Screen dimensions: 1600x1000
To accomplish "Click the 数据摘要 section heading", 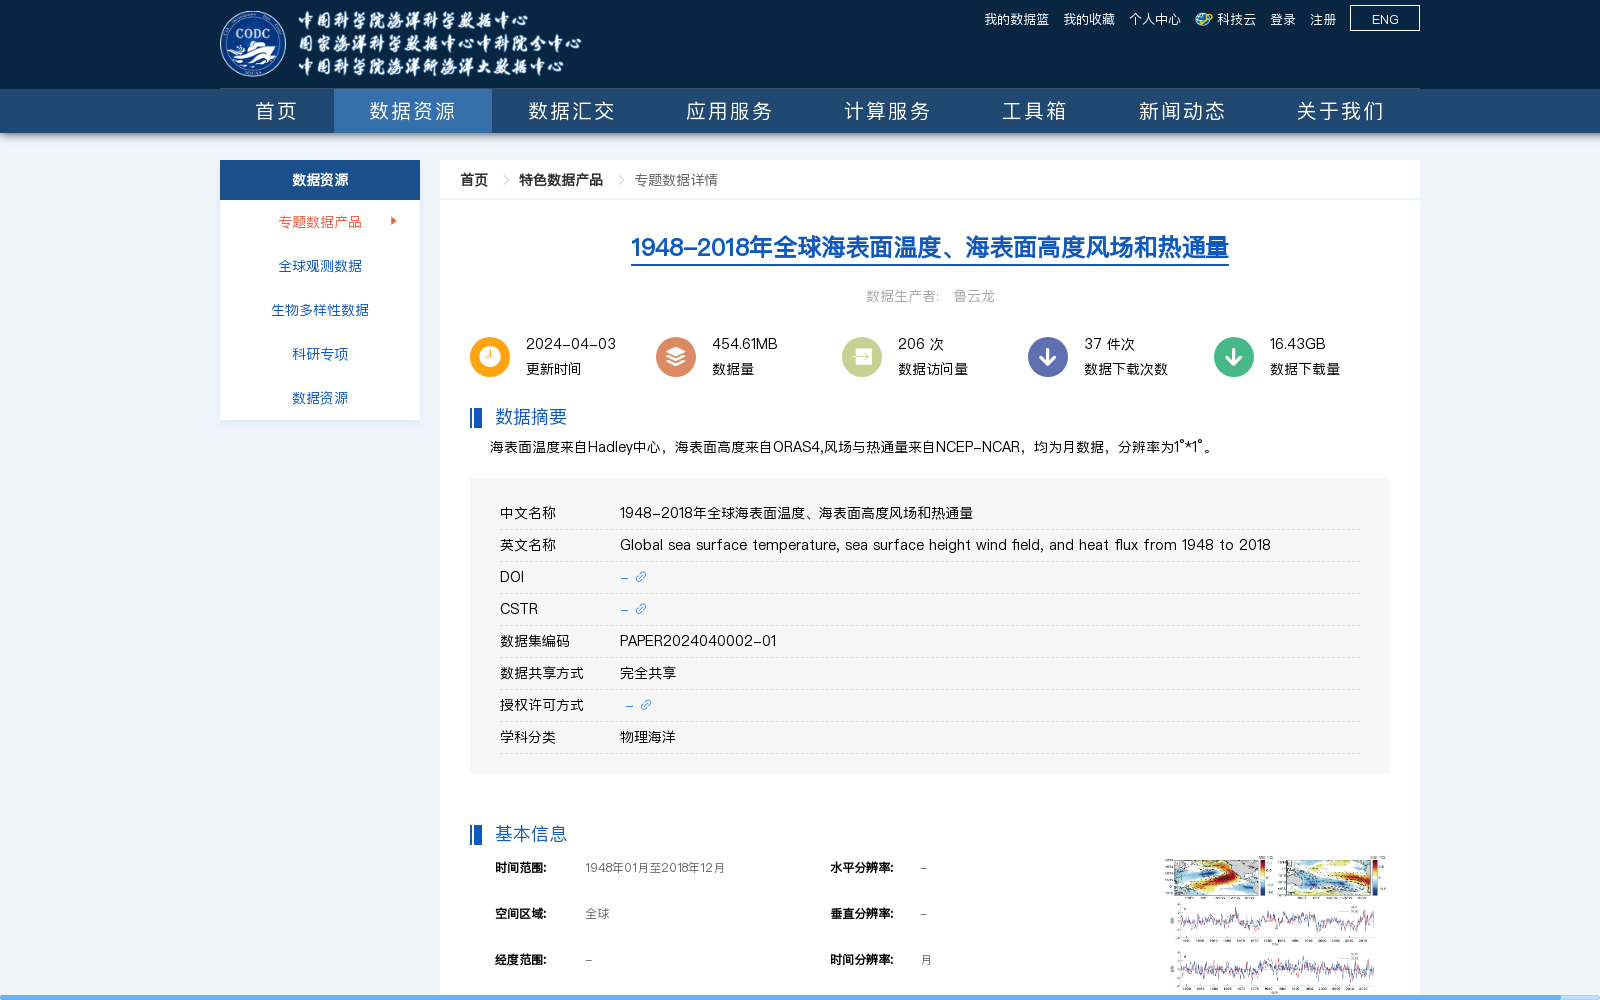I will (531, 417).
